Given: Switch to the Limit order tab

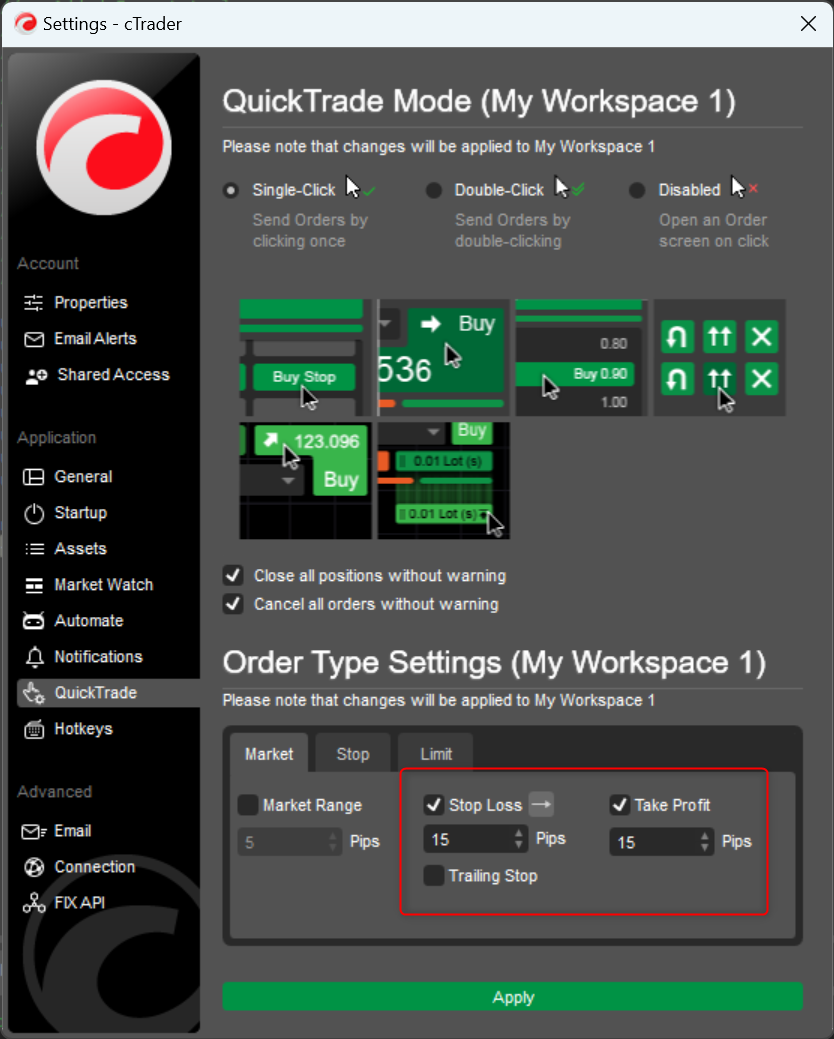Looking at the screenshot, I should coord(436,753).
